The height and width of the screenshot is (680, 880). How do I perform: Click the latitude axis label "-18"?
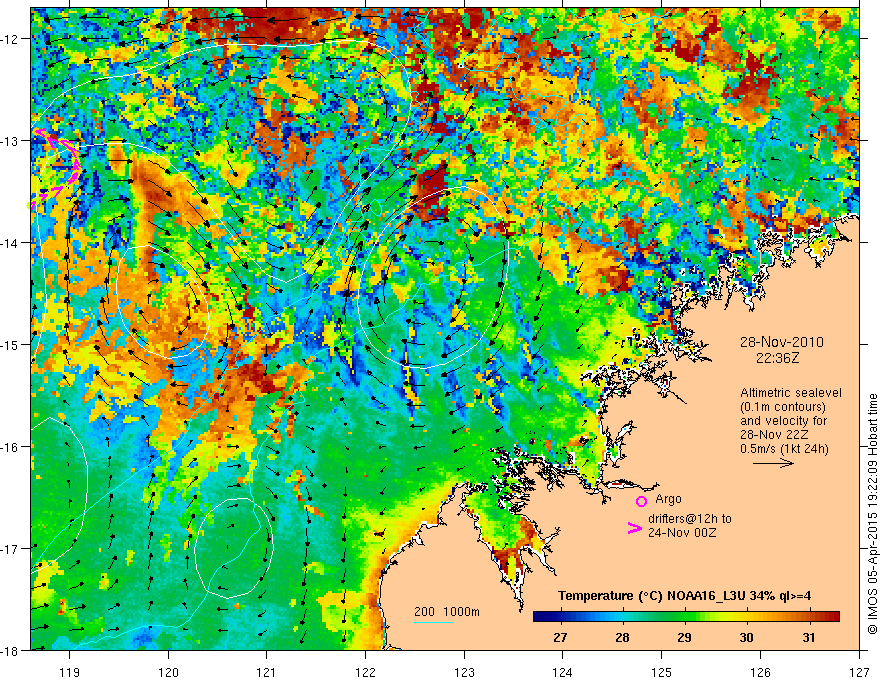click(x=10, y=650)
